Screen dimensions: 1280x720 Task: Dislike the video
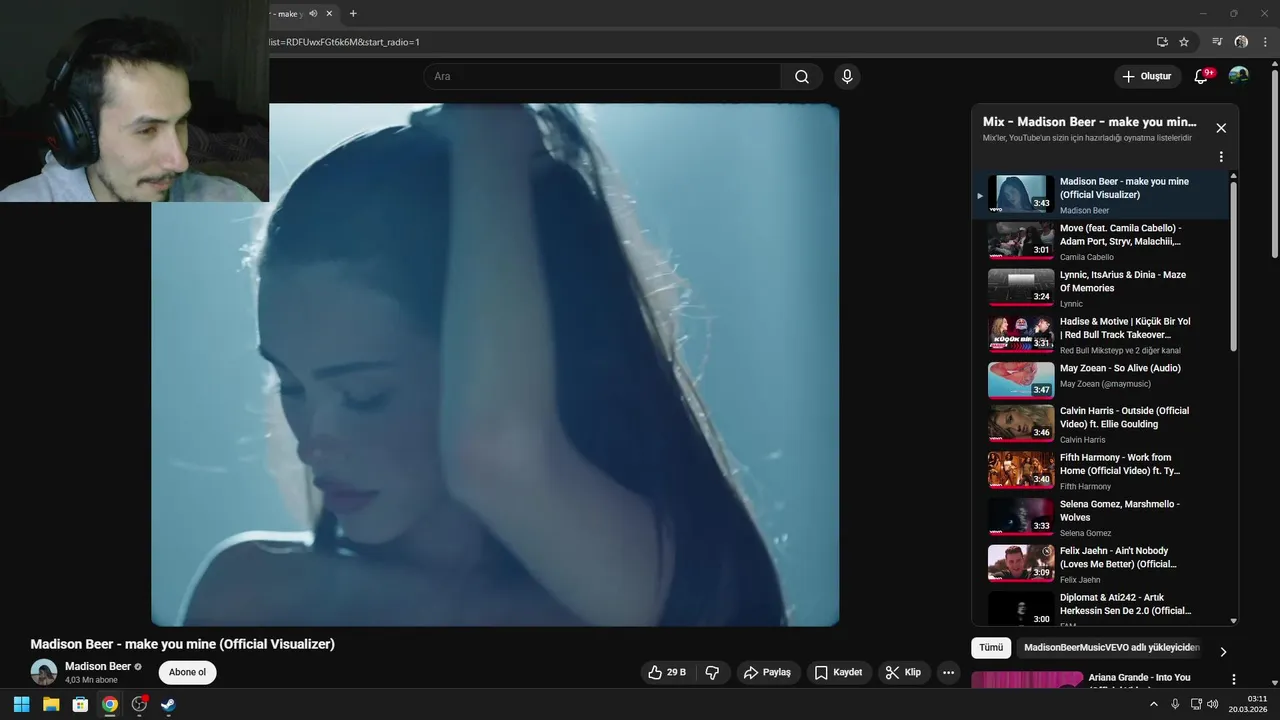(x=713, y=673)
